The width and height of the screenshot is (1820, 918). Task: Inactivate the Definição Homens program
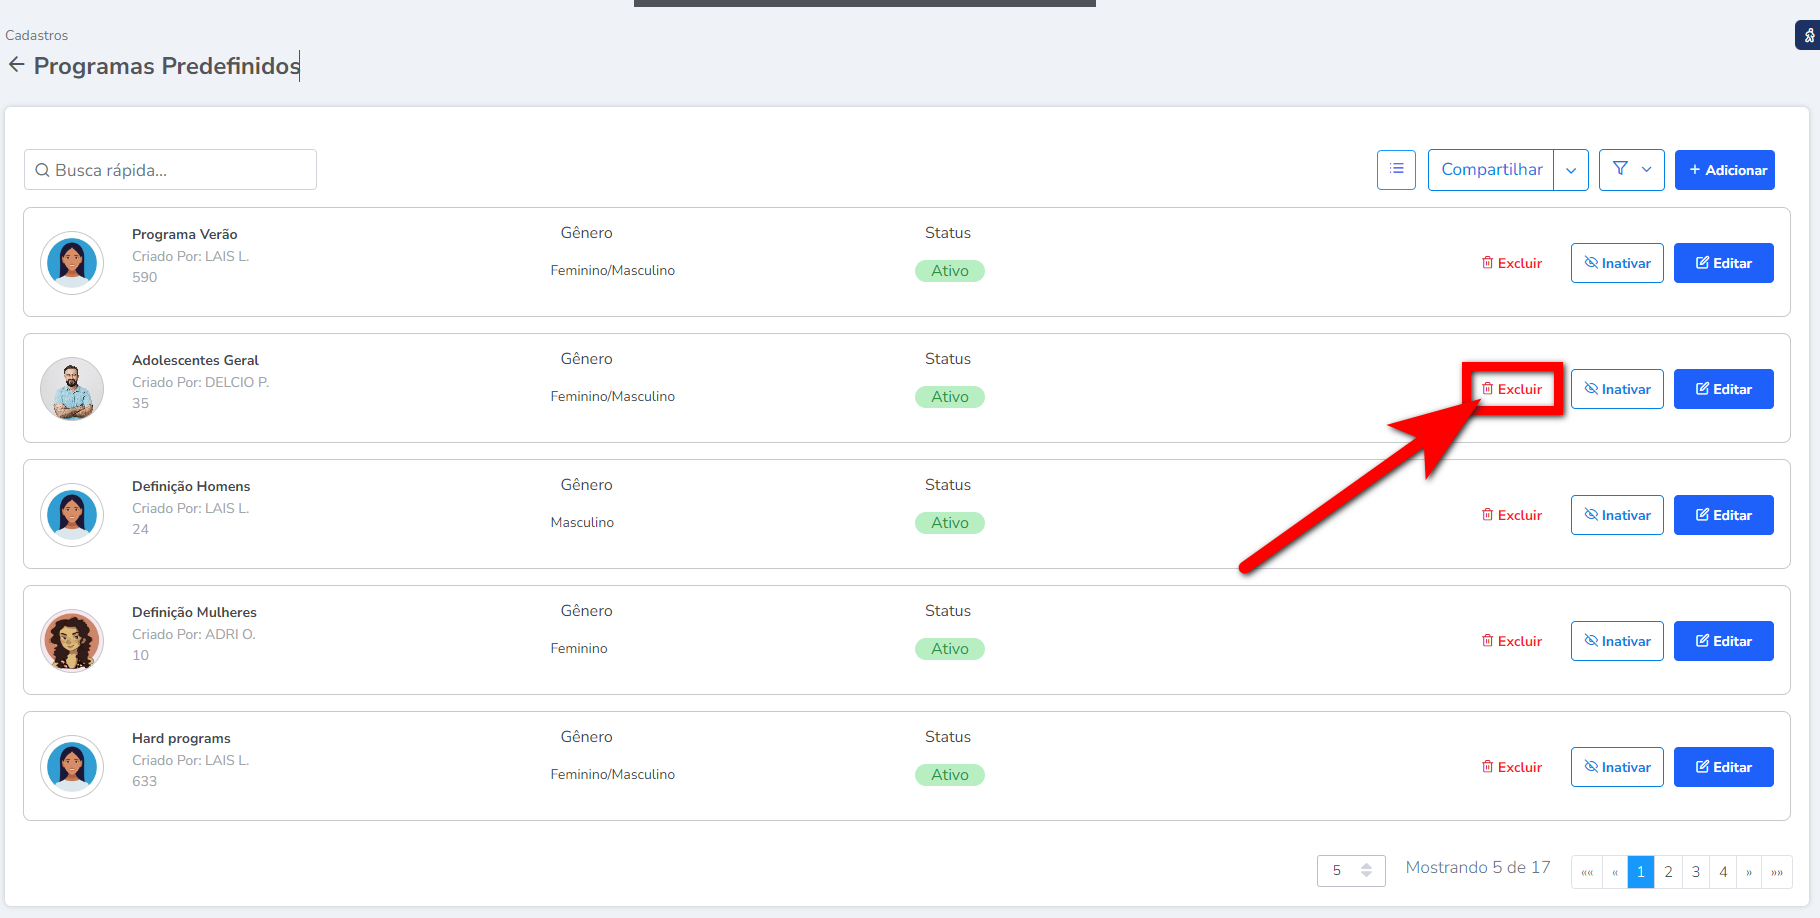tap(1617, 515)
